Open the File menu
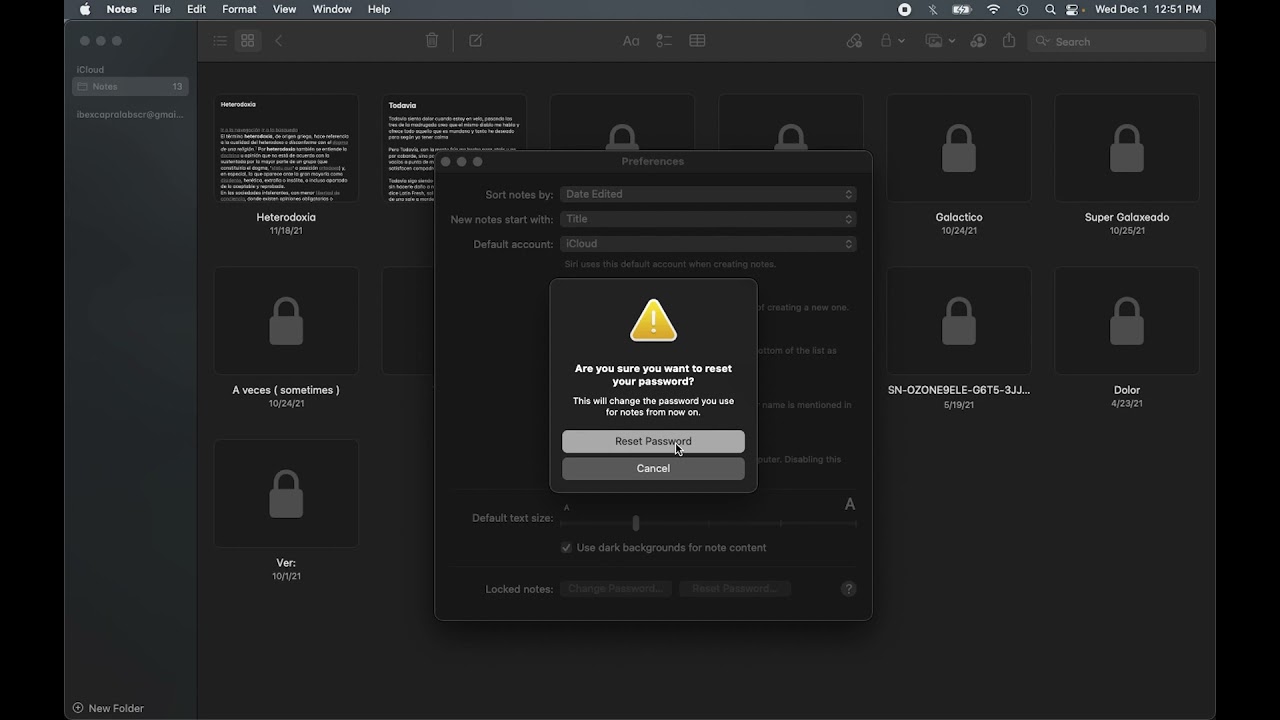 coord(162,9)
